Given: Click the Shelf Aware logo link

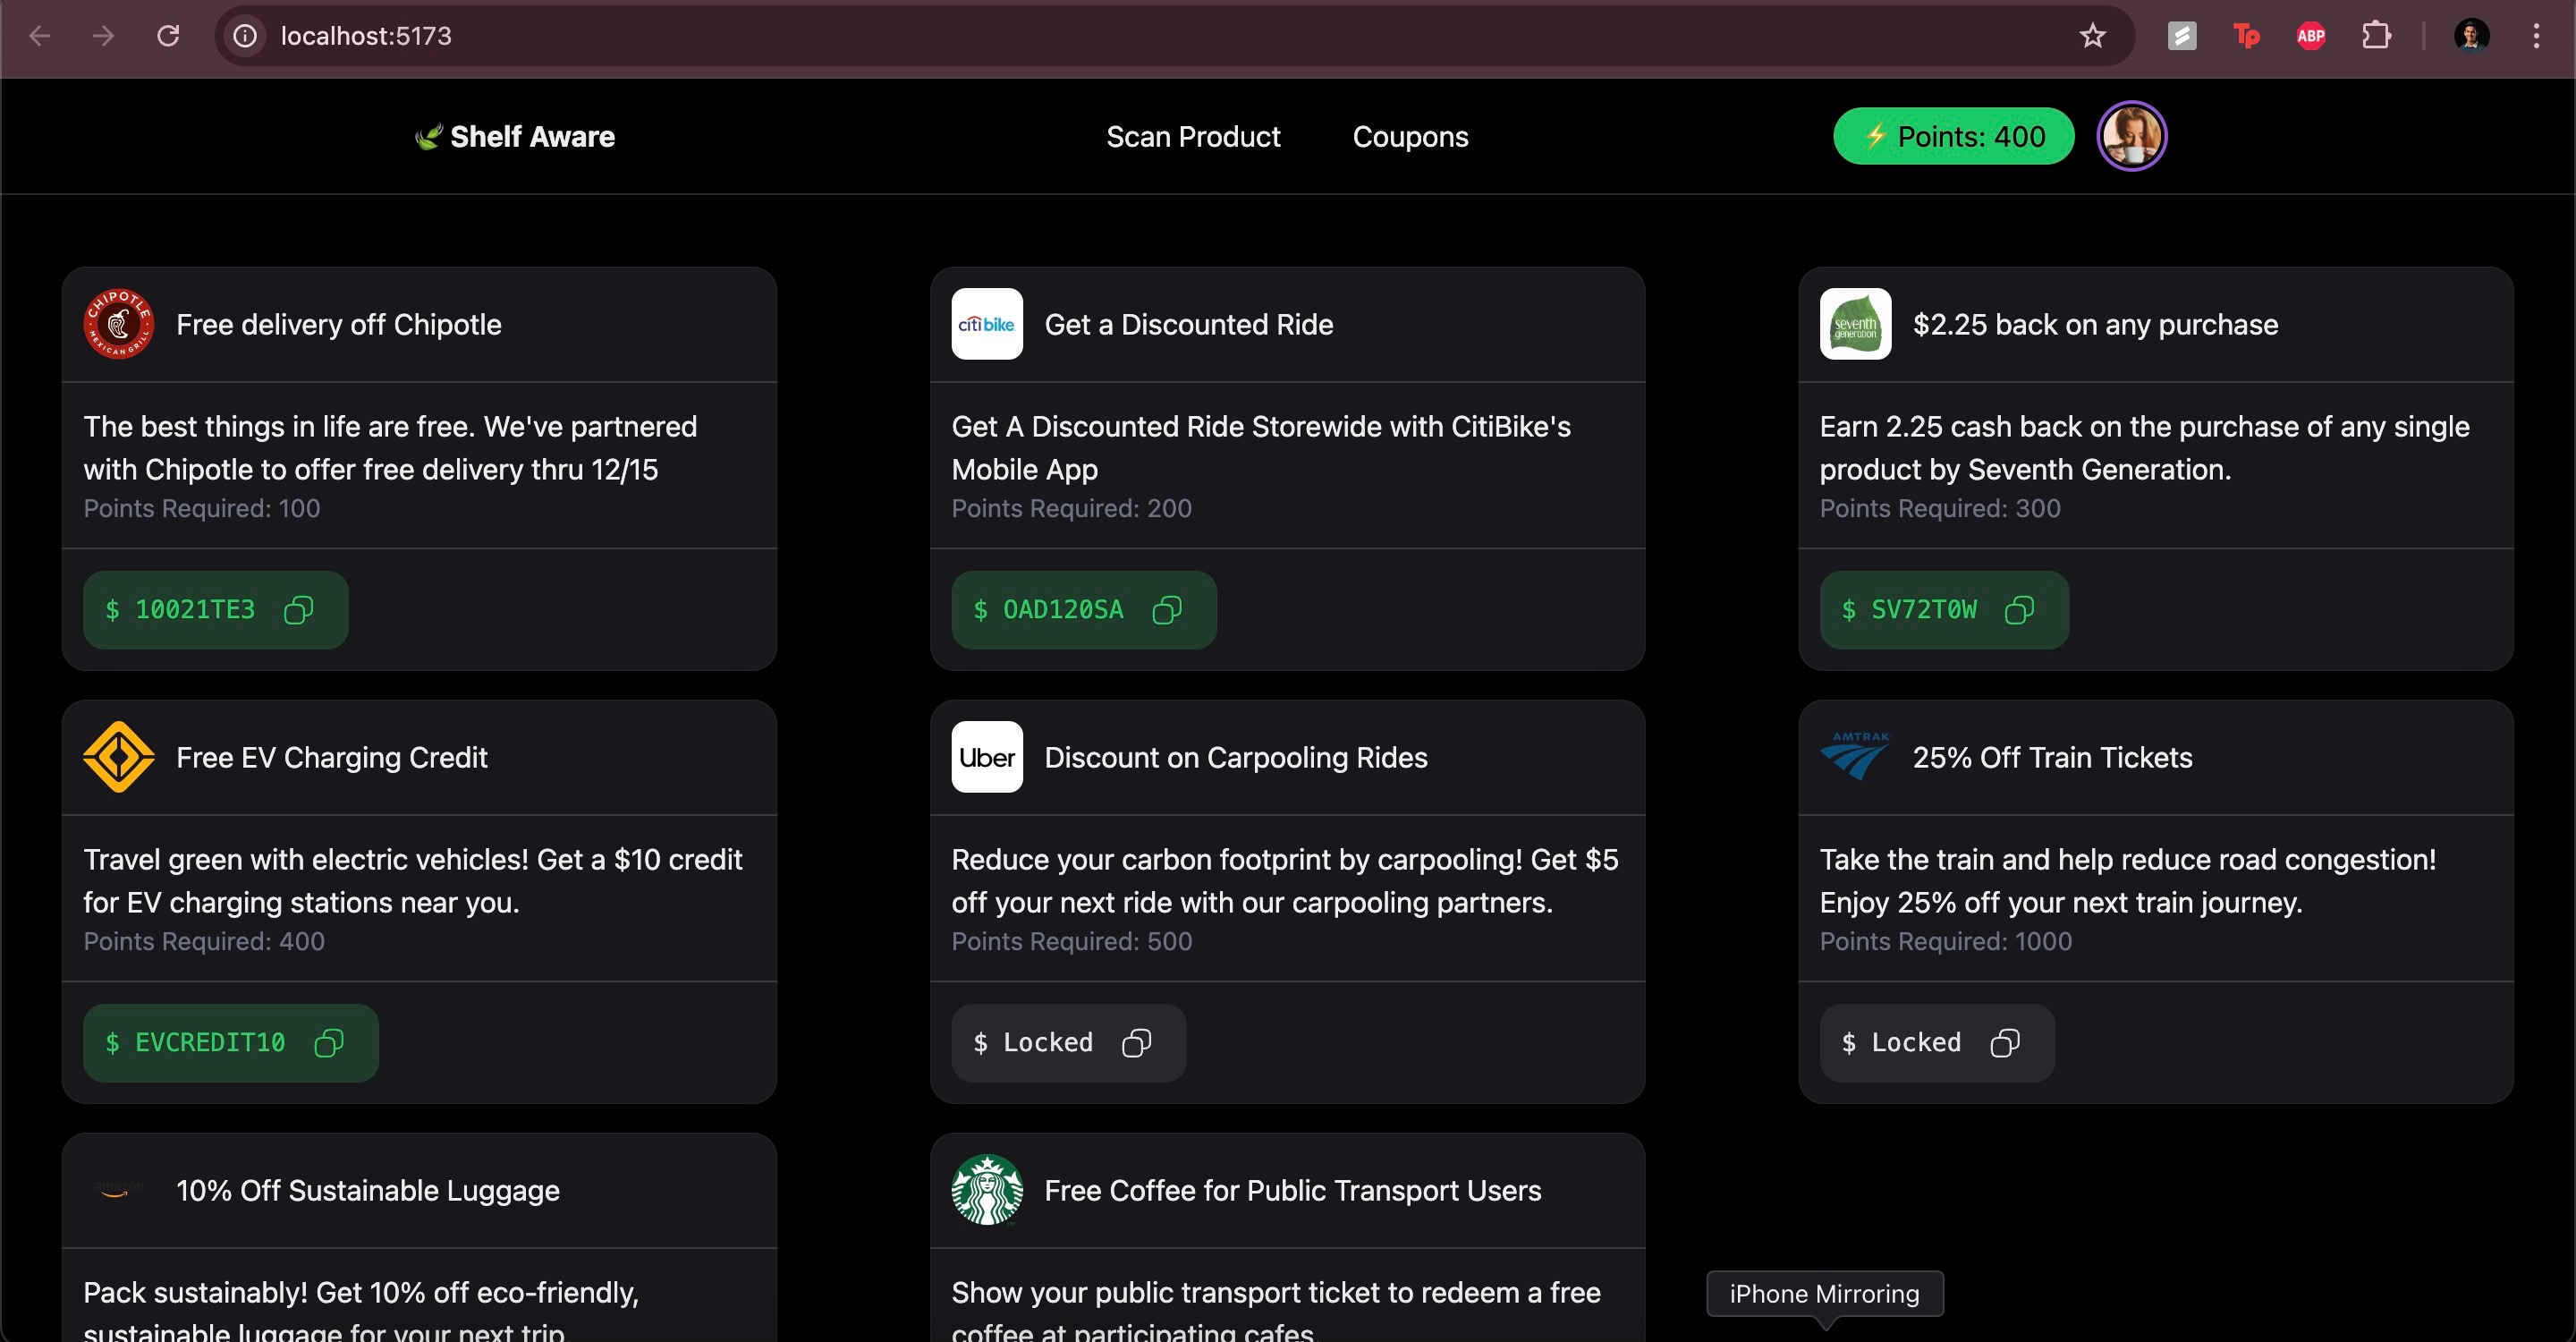Looking at the screenshot, I should point(515,137).
